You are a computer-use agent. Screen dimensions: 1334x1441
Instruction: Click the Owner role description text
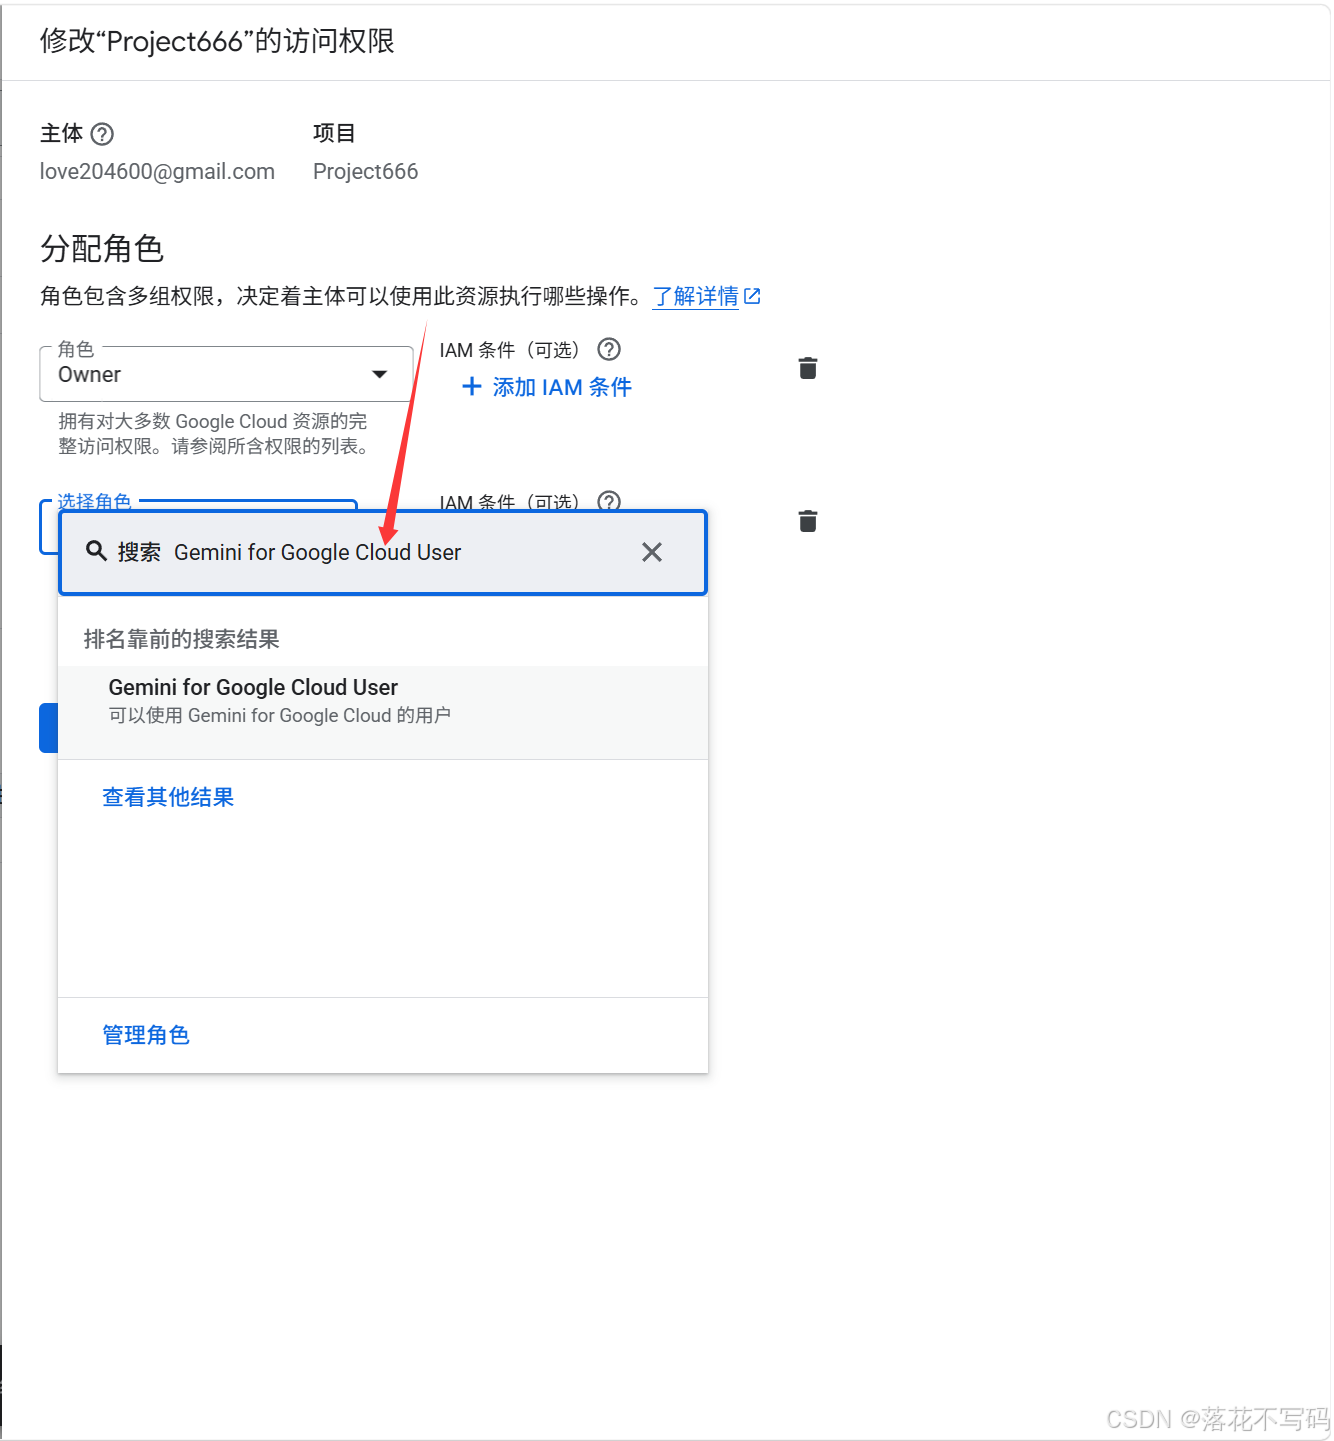[x=213, y=434]
